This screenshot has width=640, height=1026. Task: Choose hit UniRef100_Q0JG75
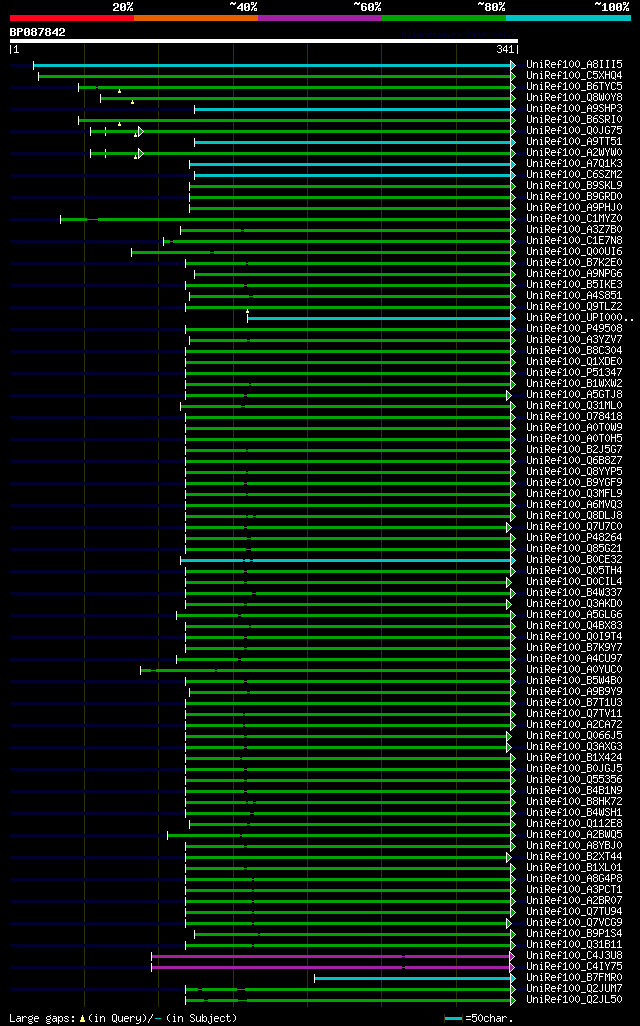574,131
